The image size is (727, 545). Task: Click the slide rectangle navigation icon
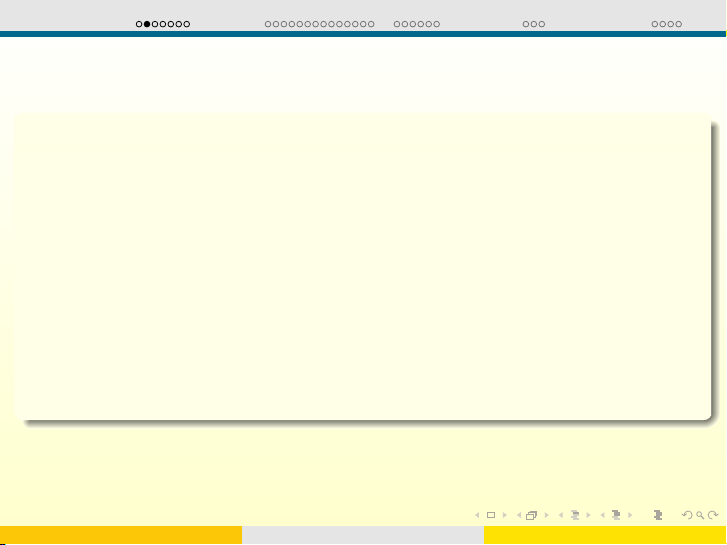[490, 515]
